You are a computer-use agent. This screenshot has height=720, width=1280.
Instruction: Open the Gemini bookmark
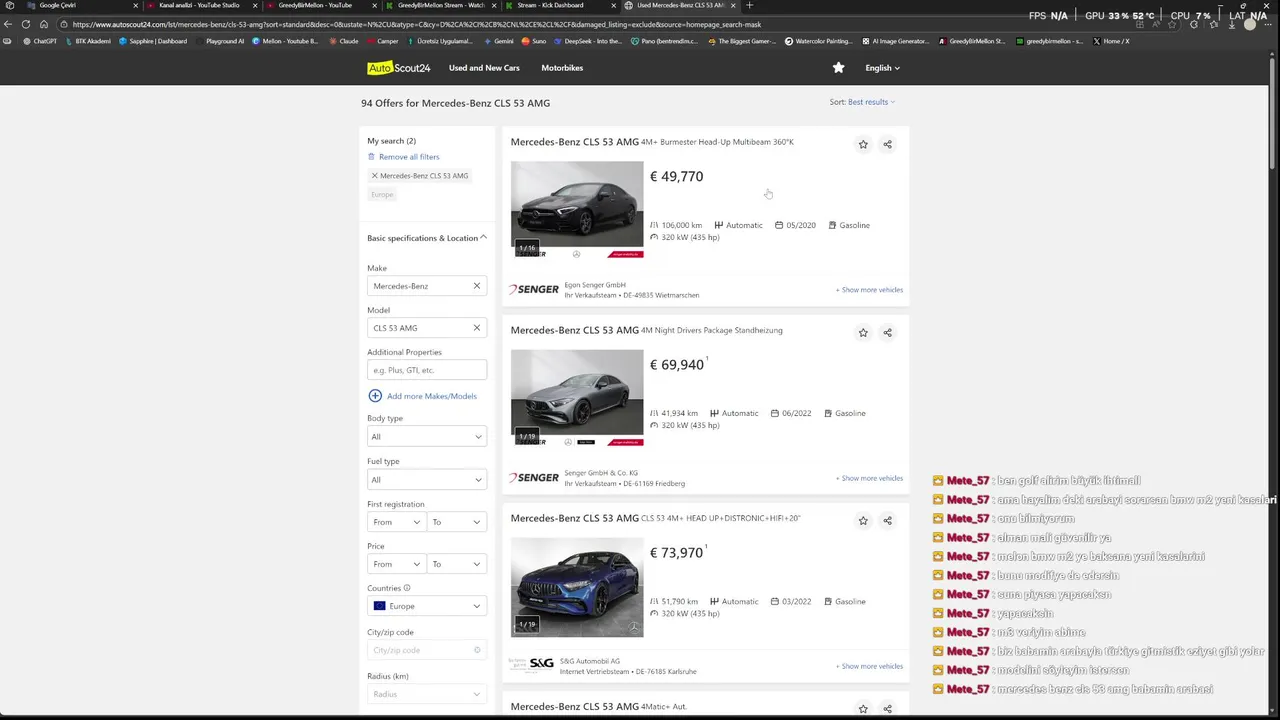click(500, 41)
